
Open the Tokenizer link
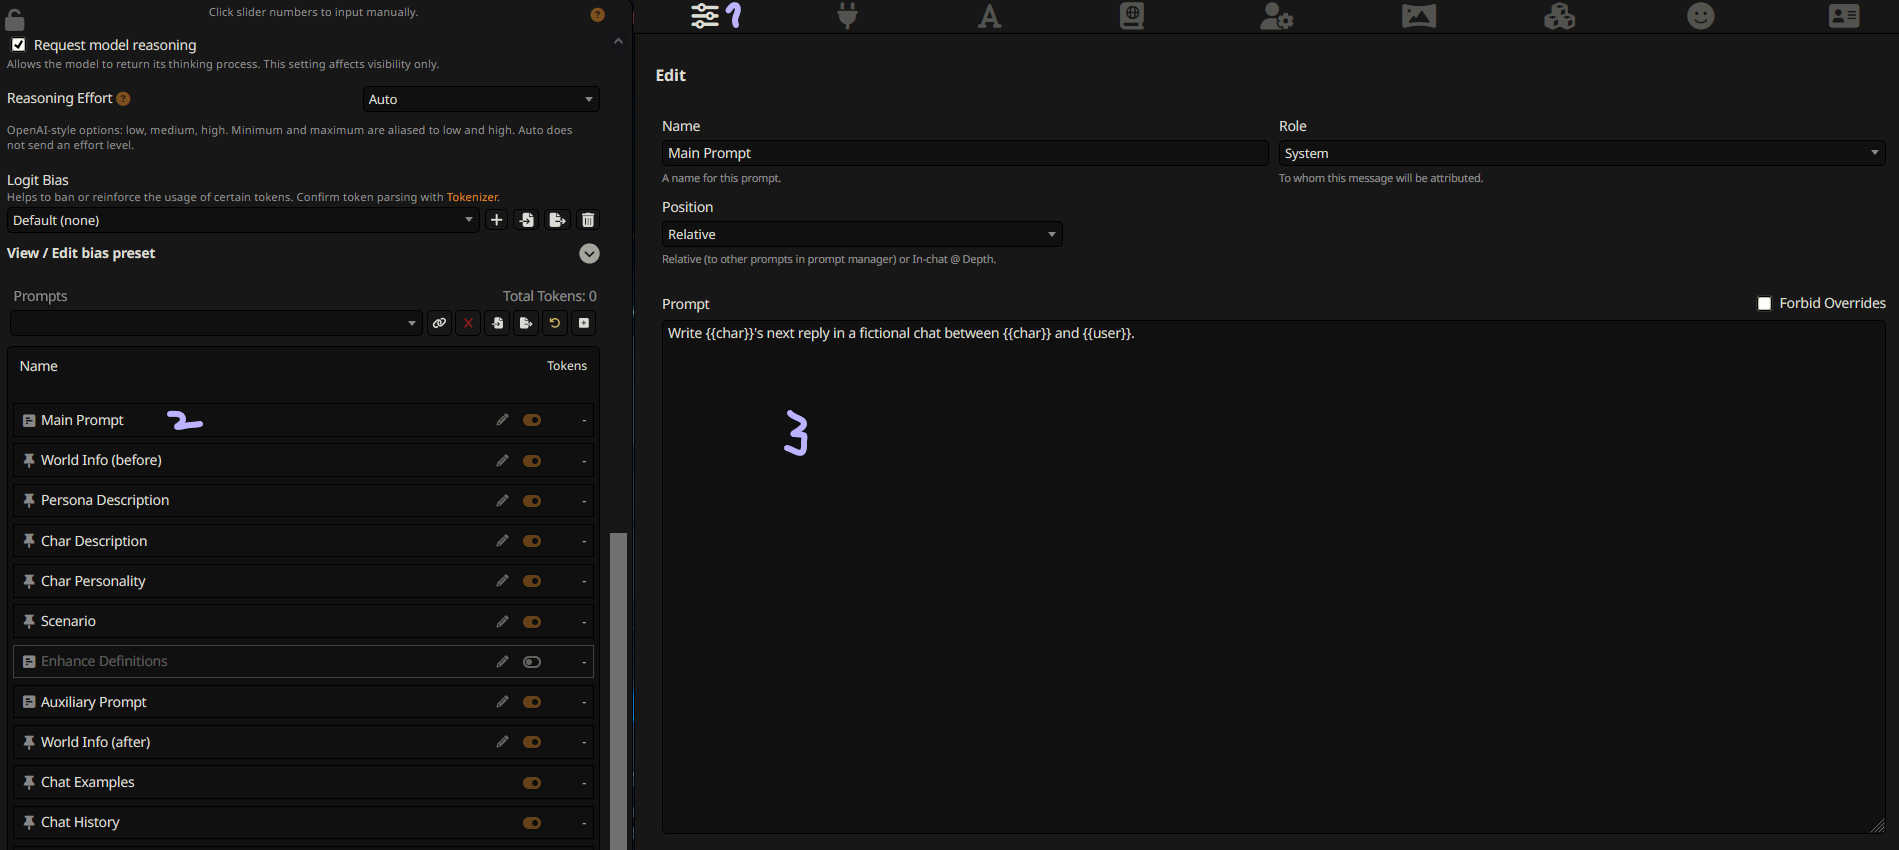coord(472,197)
